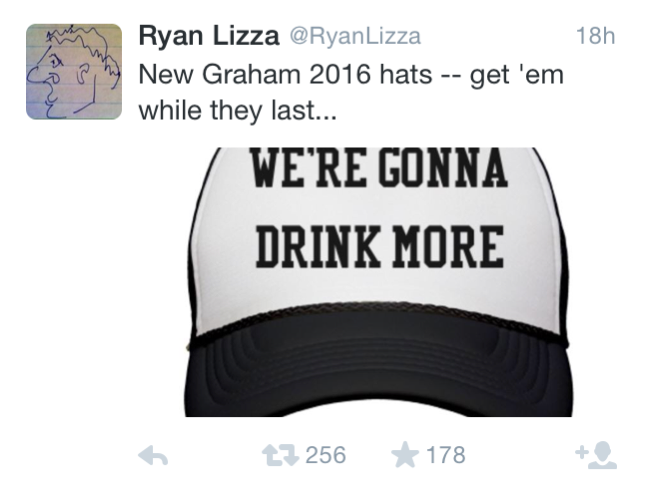Click 'while they last...' tweet line
Viewport: 659px width, 494px height.
click(x=238, y=111)
